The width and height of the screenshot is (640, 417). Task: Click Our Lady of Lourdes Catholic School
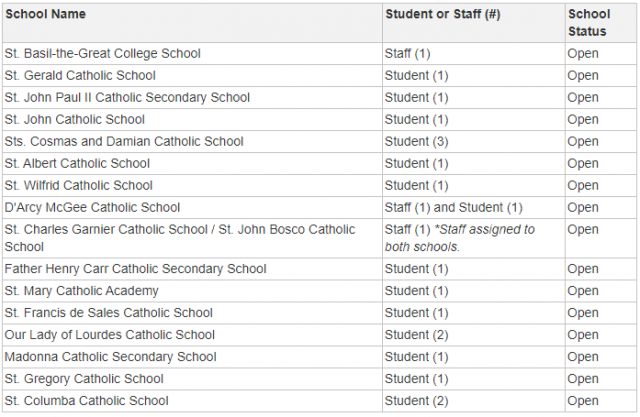pos(109,335)
